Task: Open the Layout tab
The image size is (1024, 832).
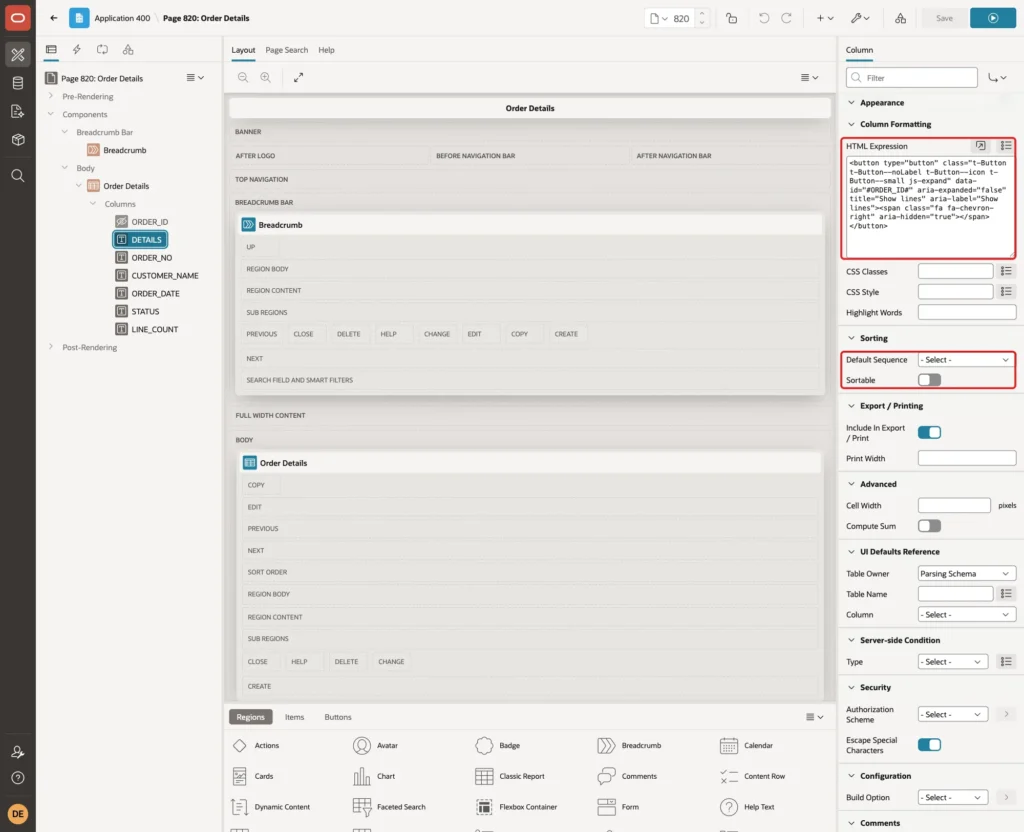Action: click(x=243, y=50)
